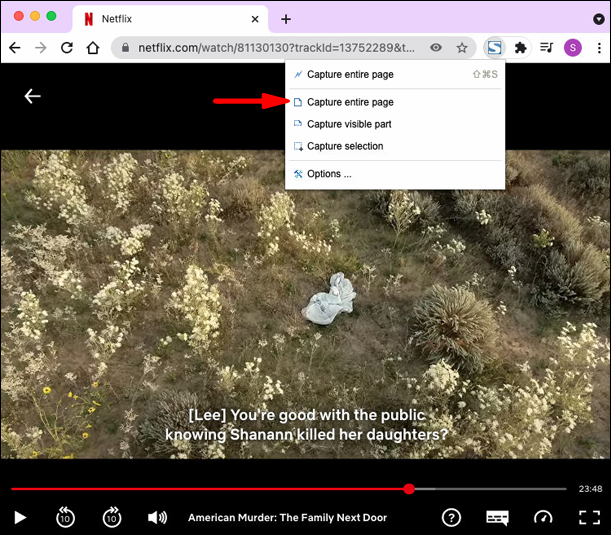
Task: Choose Capture entire page with shortcut ⇧⌘S
Action: pos(395,74)
